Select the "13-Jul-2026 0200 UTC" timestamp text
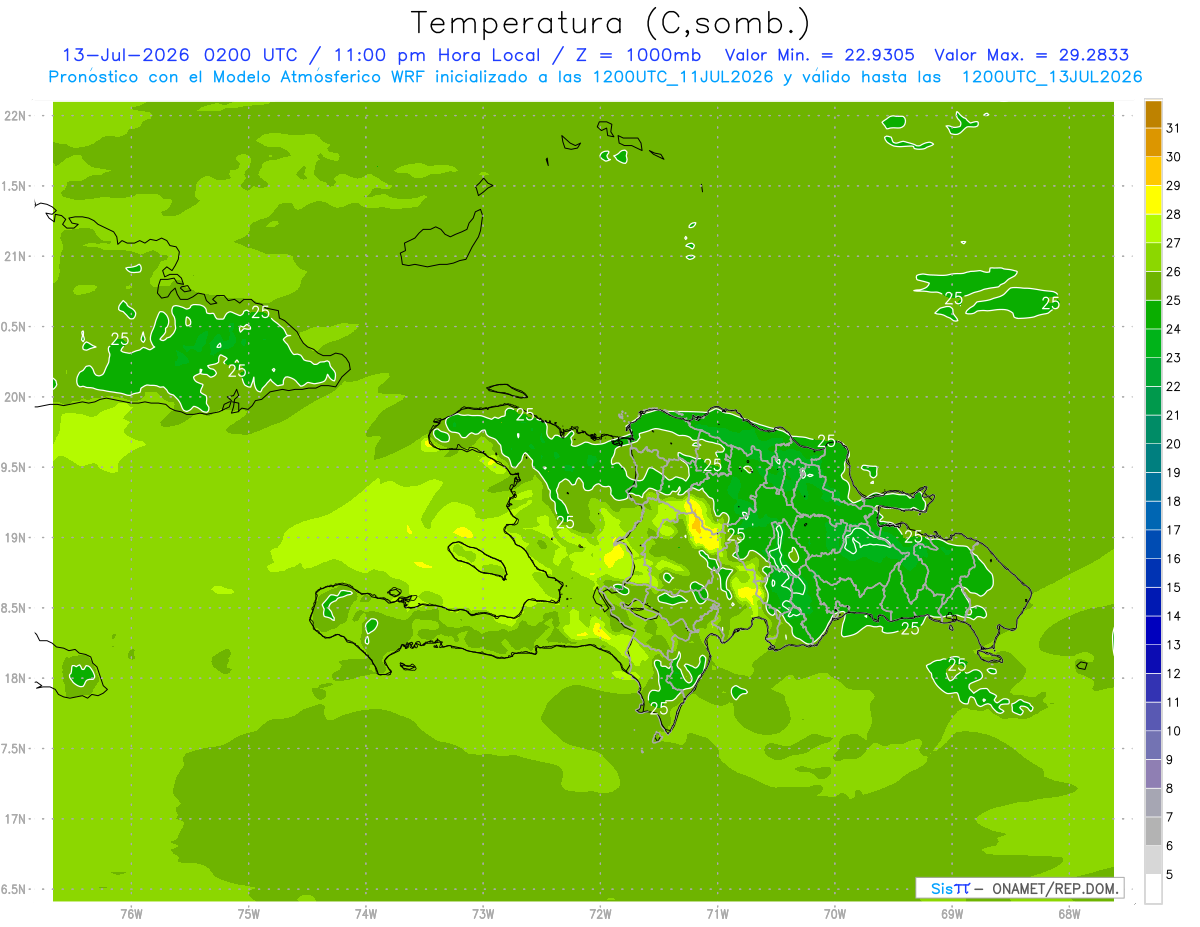This screenshot has height=927, width=1200. (179, 54)
